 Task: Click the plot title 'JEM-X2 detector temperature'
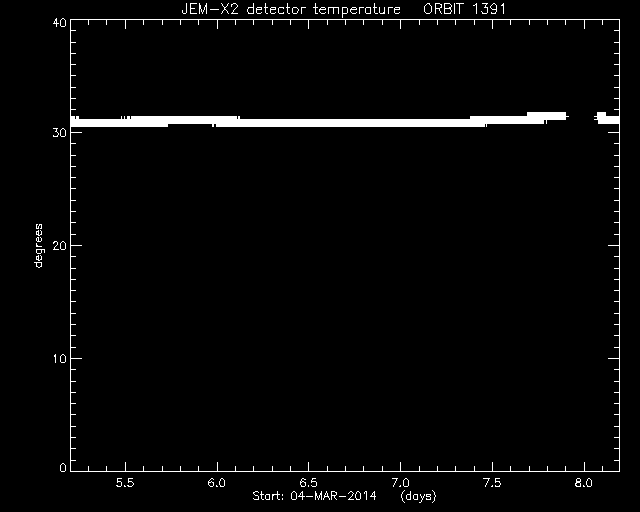point(291,9)
